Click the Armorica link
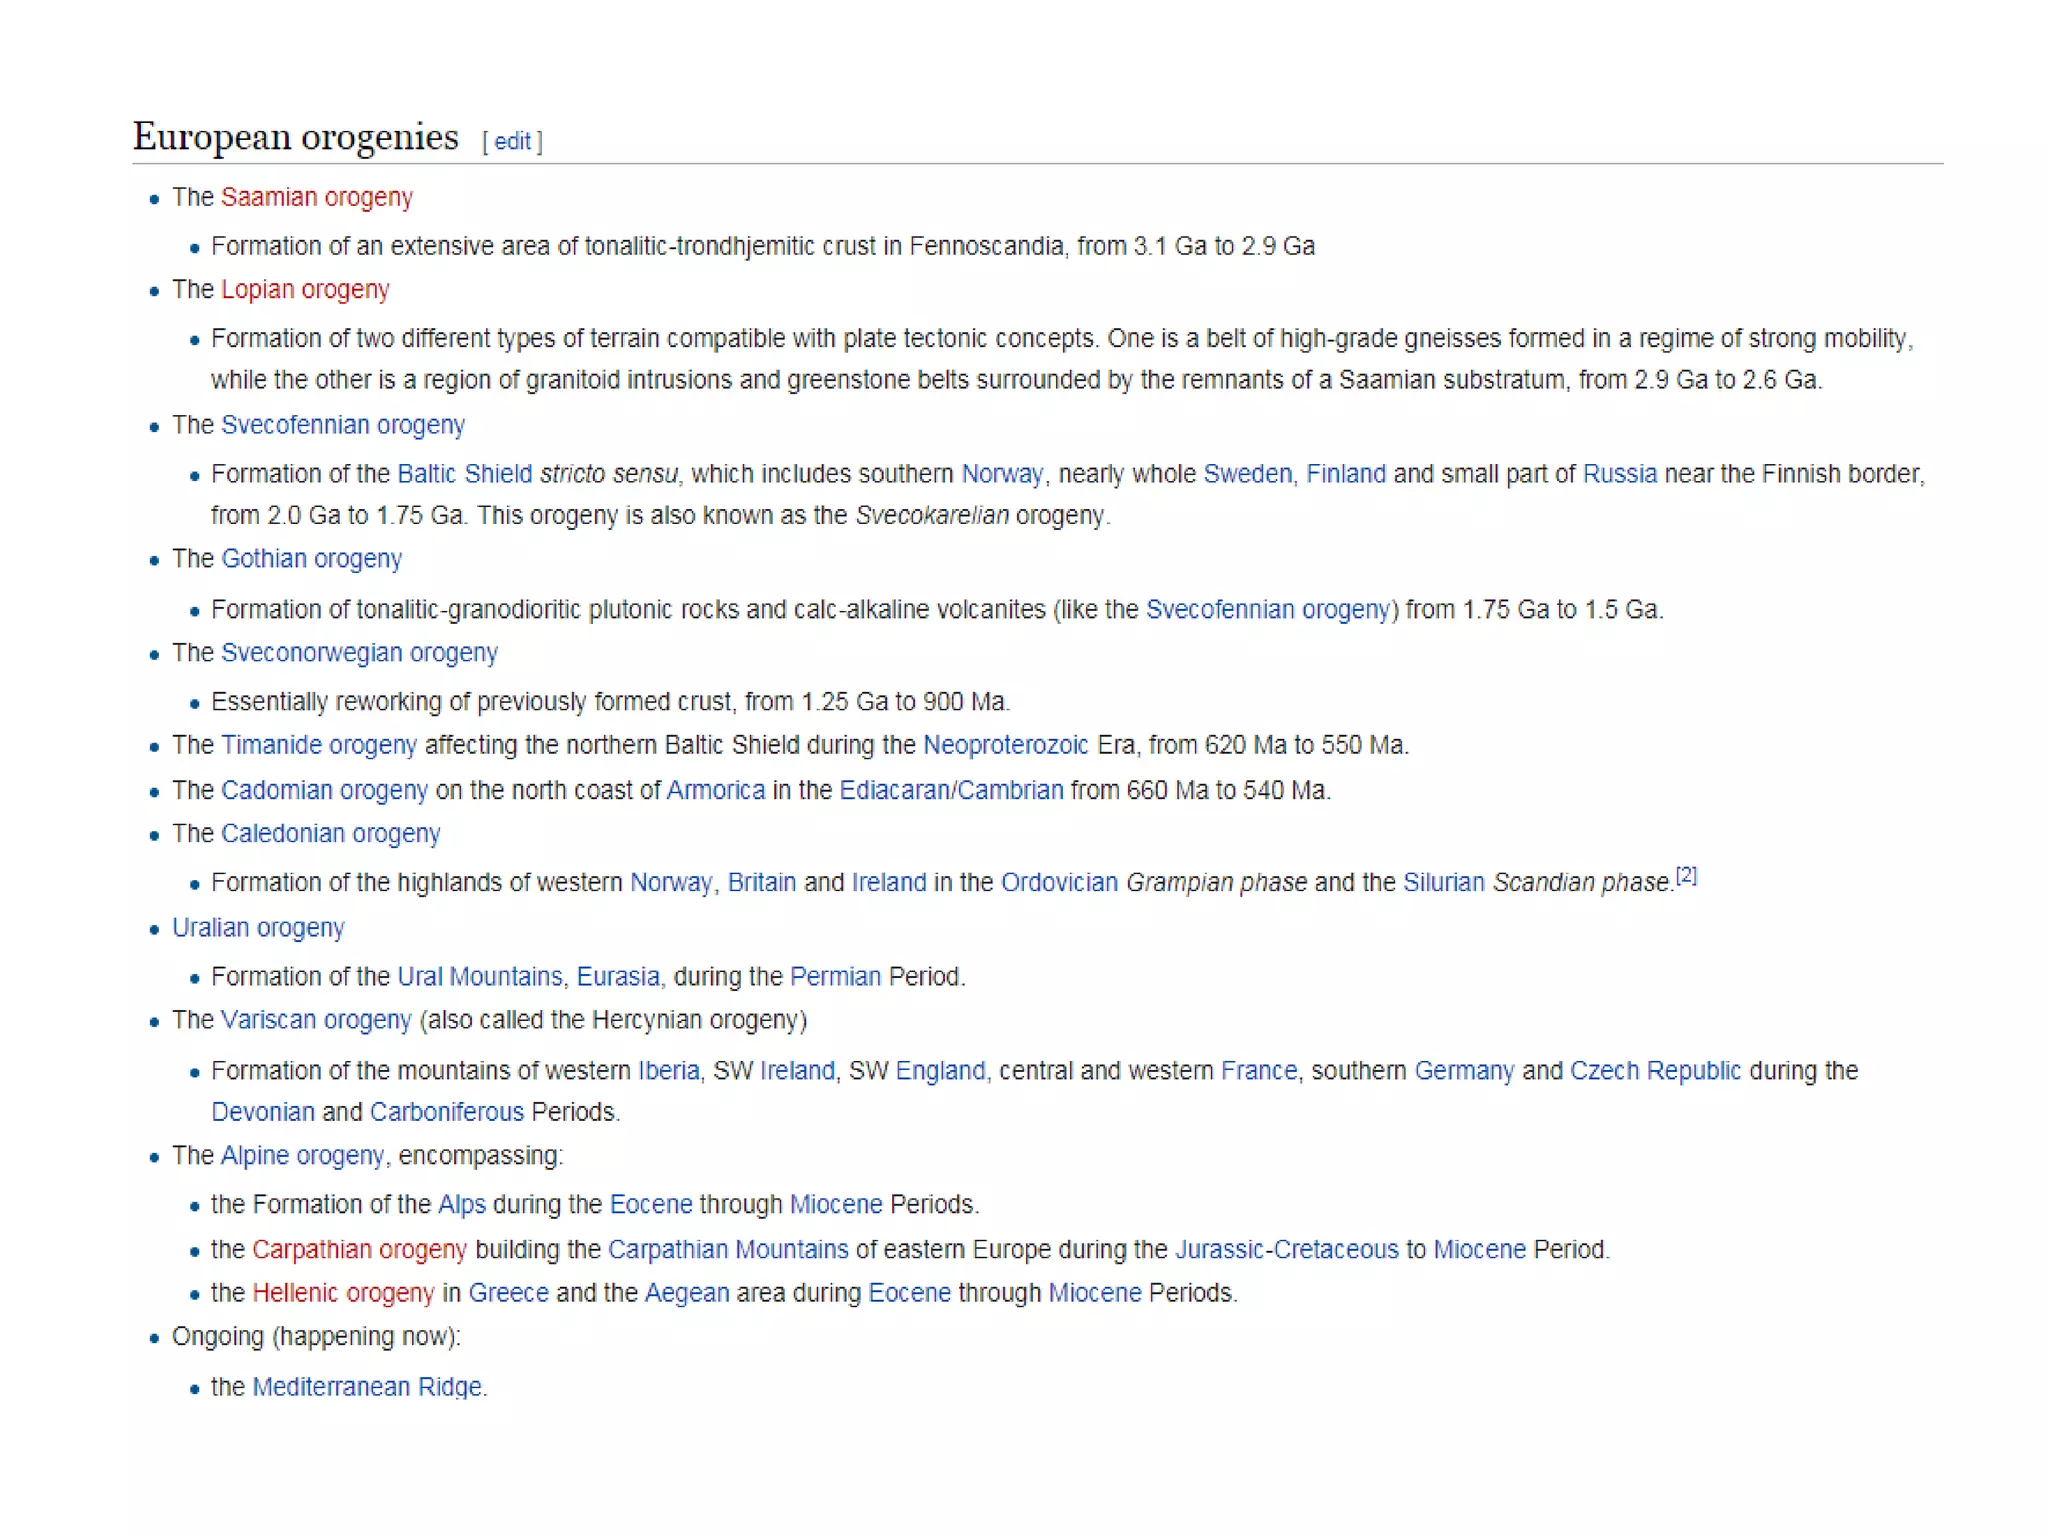2048x1536 pixels. tap(715, 790)
